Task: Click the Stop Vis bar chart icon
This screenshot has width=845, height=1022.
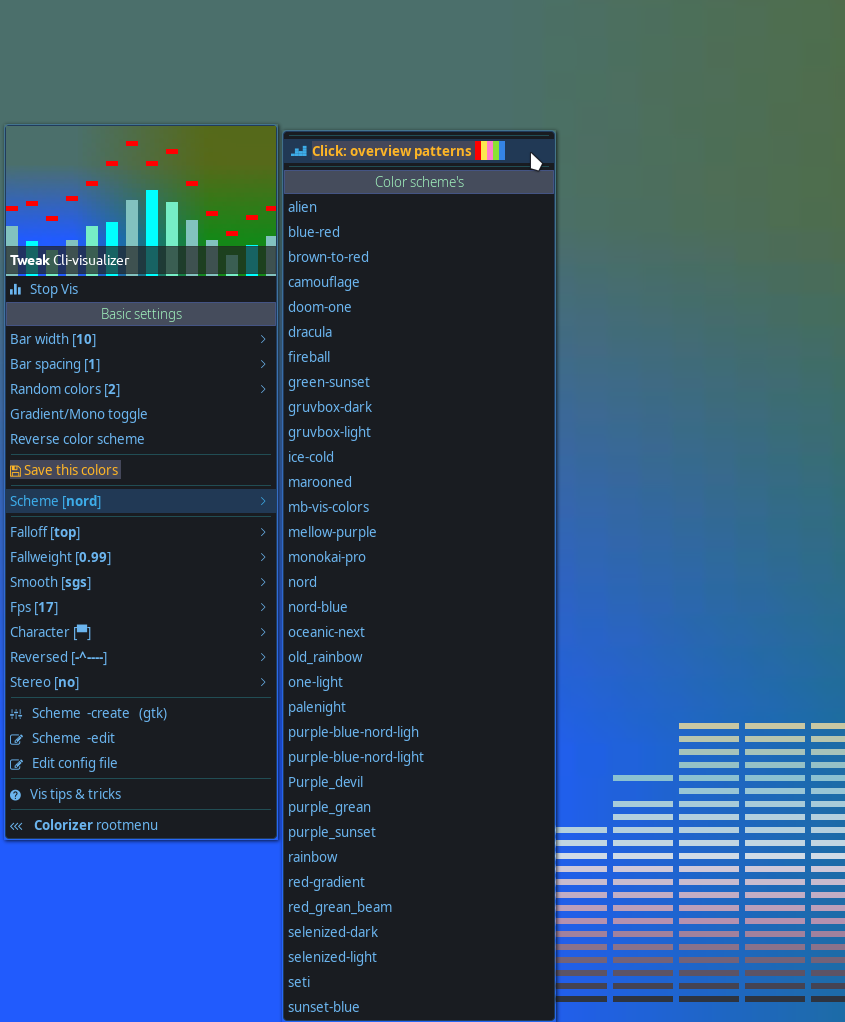Action: [16, 289]
